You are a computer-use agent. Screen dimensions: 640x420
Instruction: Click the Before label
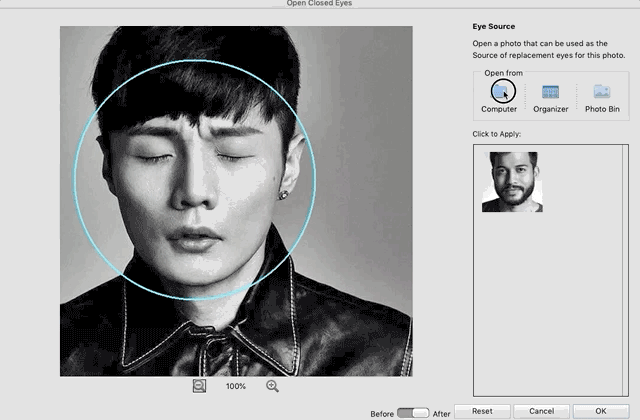click(382, 414)
